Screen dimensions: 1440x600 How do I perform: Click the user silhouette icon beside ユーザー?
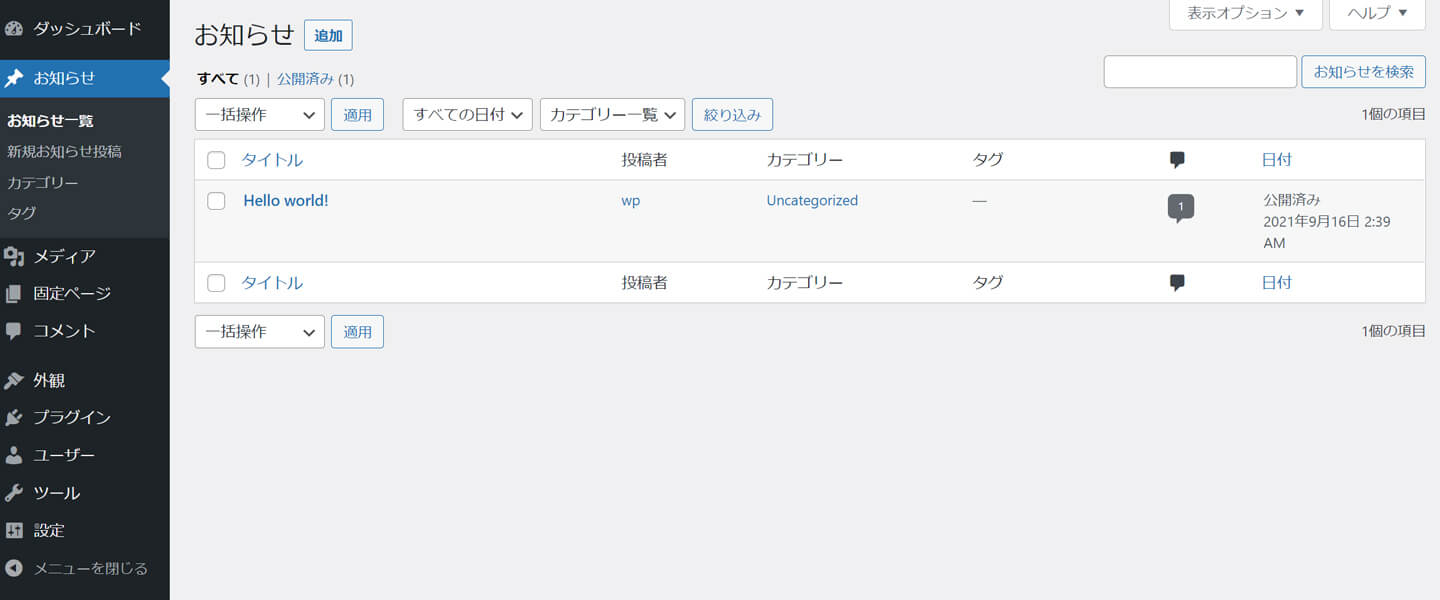pos(14,455)
